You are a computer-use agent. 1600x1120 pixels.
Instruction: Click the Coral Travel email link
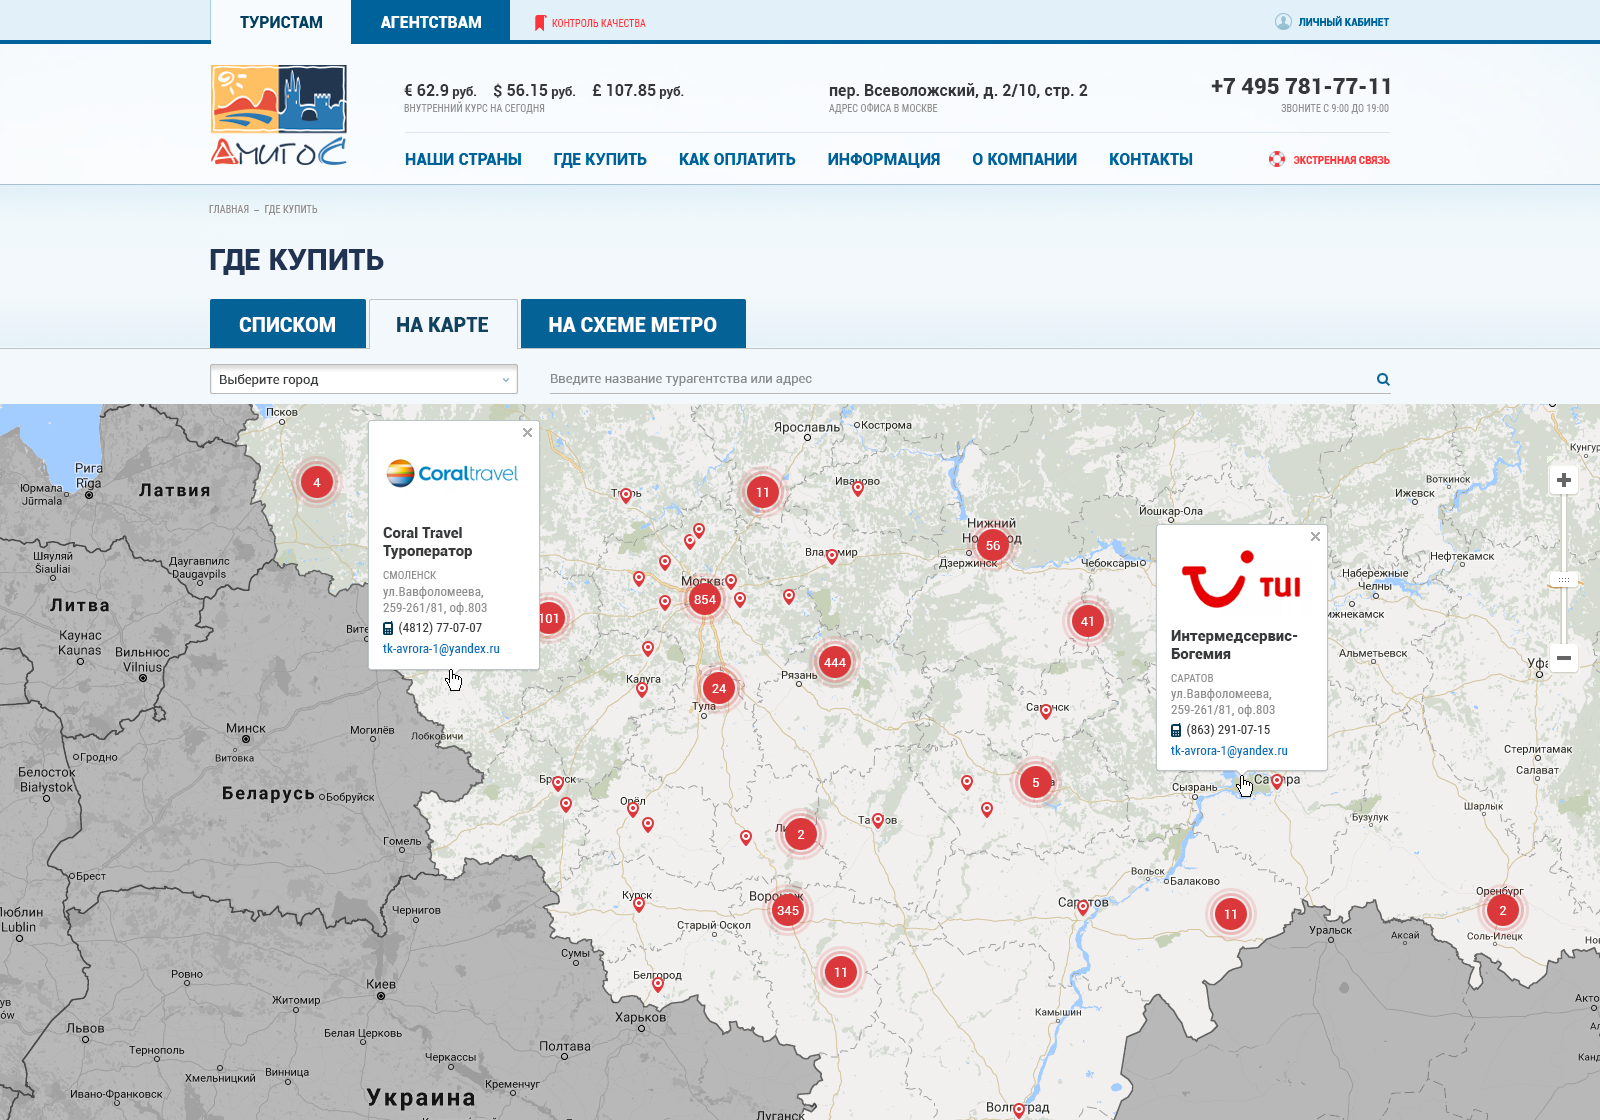tap(441, 649)
